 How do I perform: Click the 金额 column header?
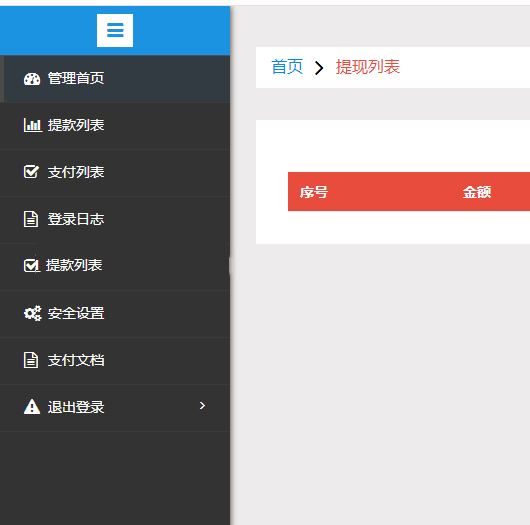point(477,192)
